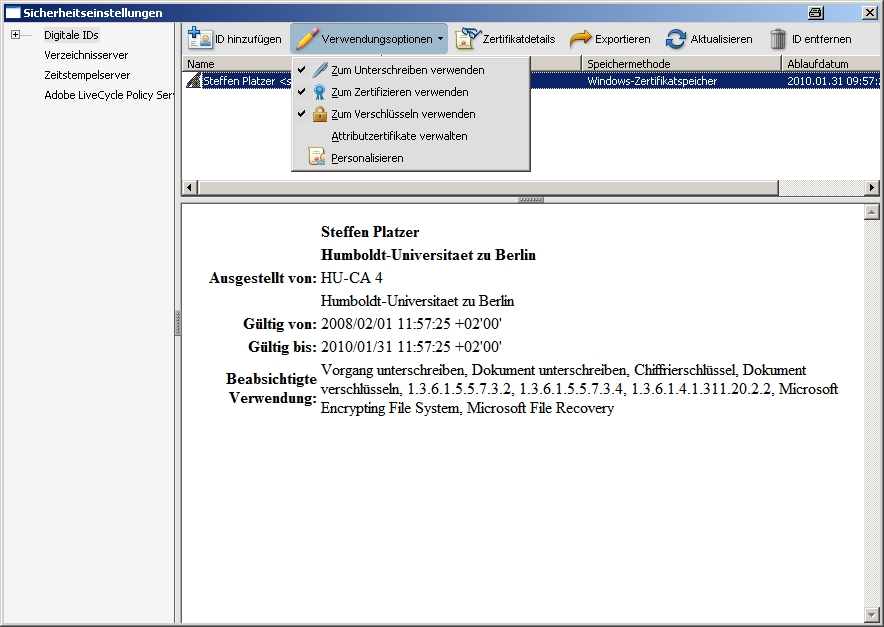
Task: Sort list by Speichermethode column header
Action: click(x=680, y=64)
